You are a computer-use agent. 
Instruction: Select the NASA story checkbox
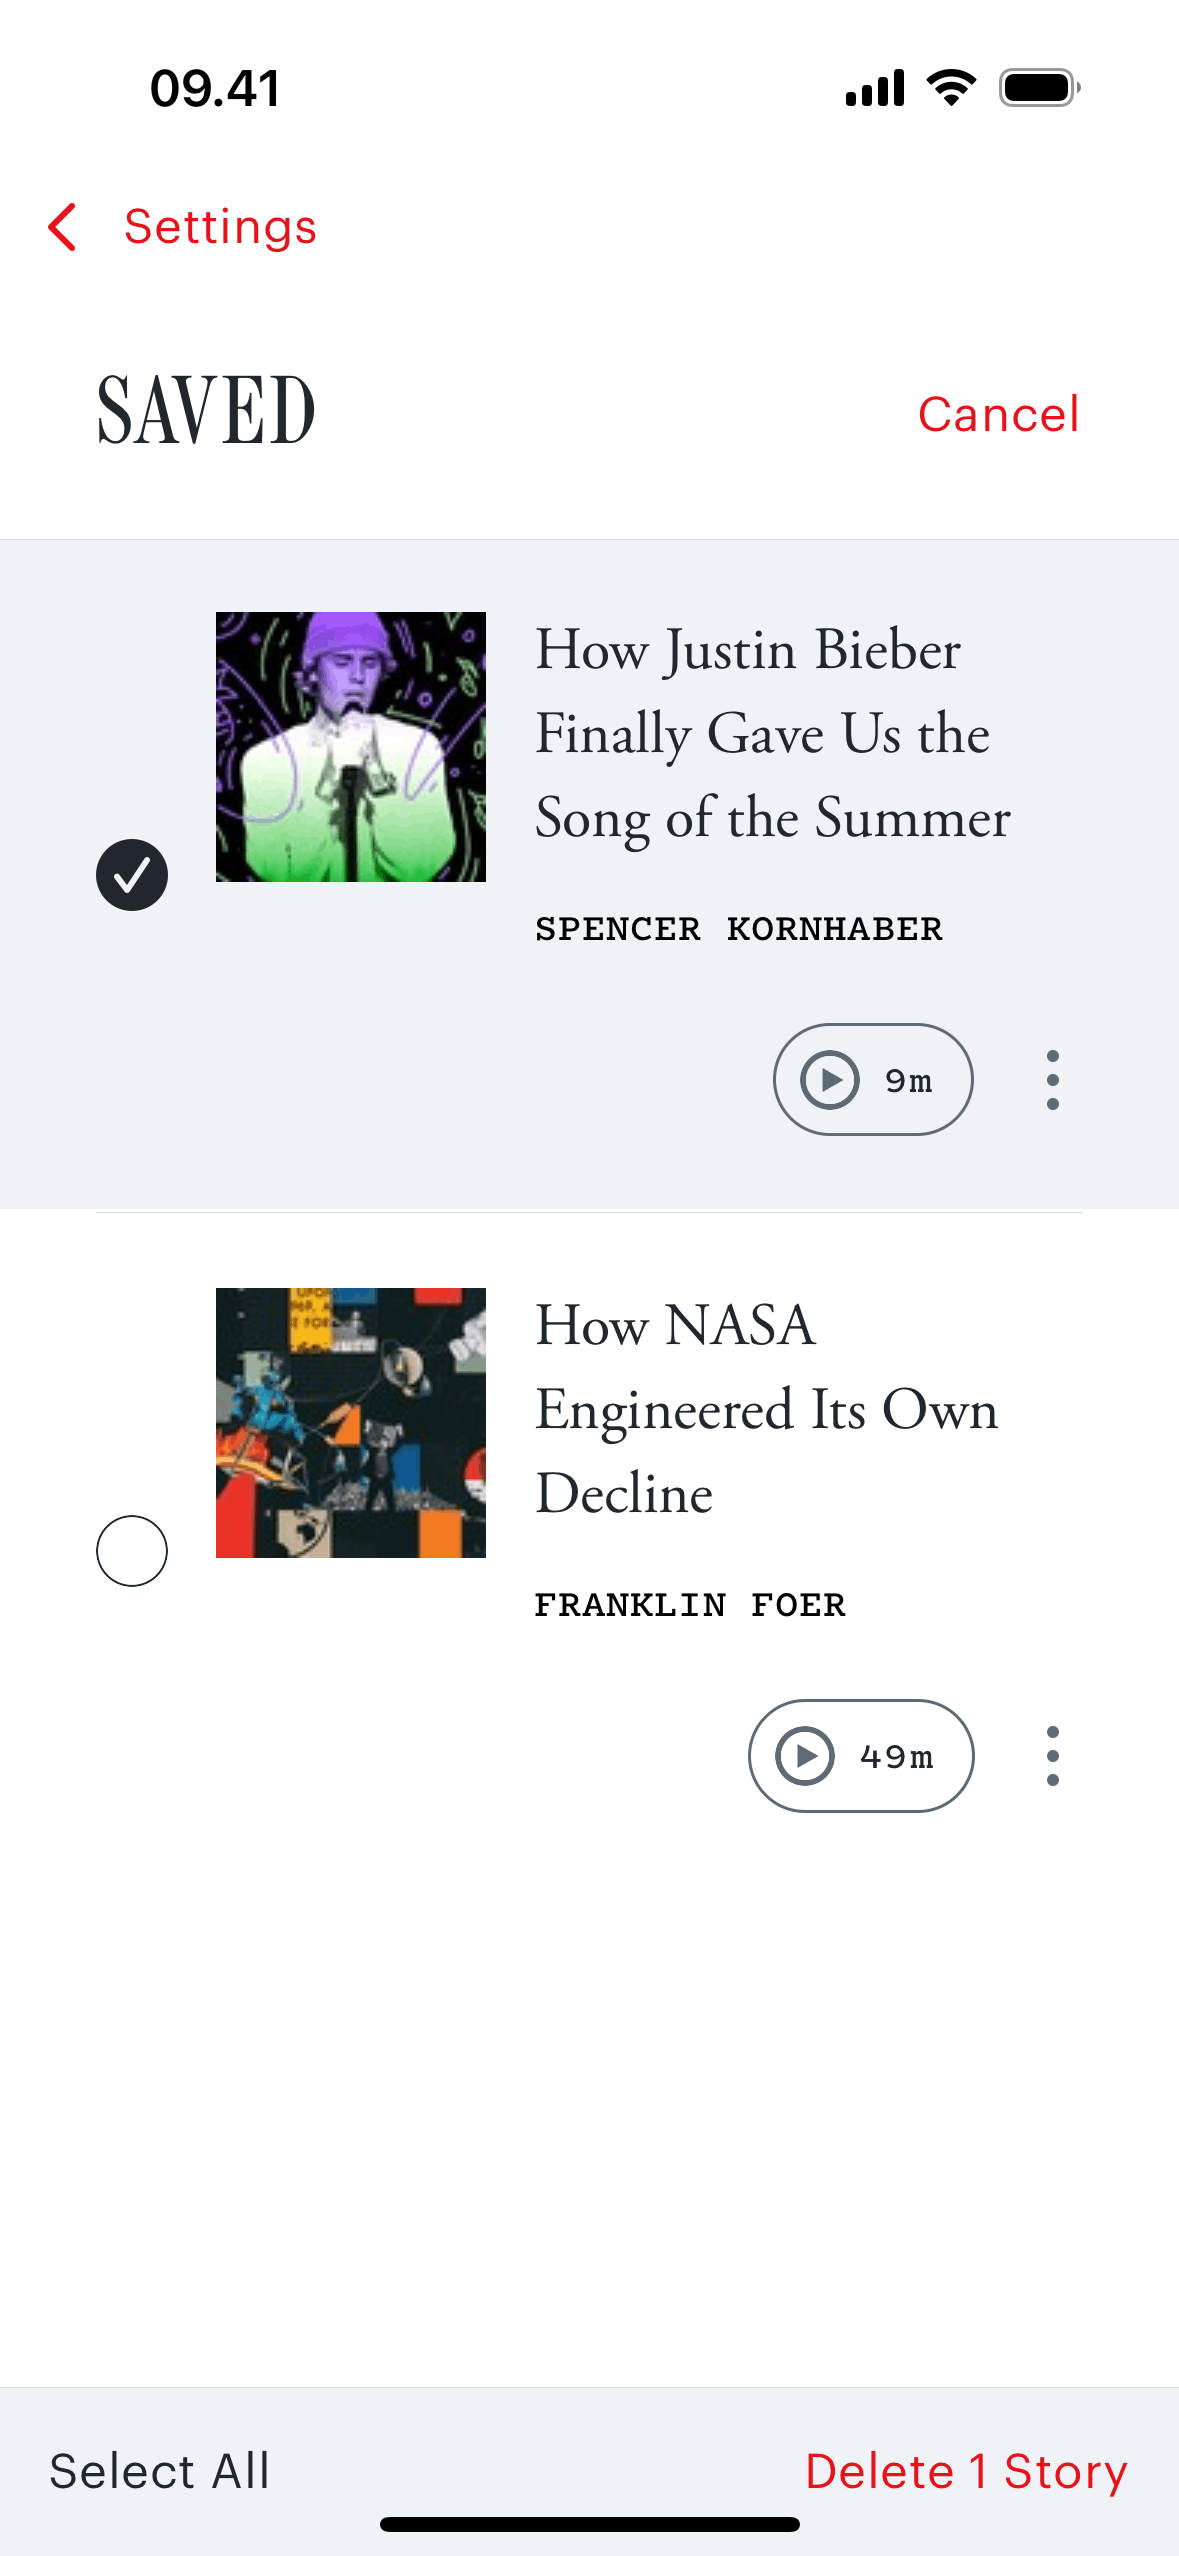tap(132, 1551)
